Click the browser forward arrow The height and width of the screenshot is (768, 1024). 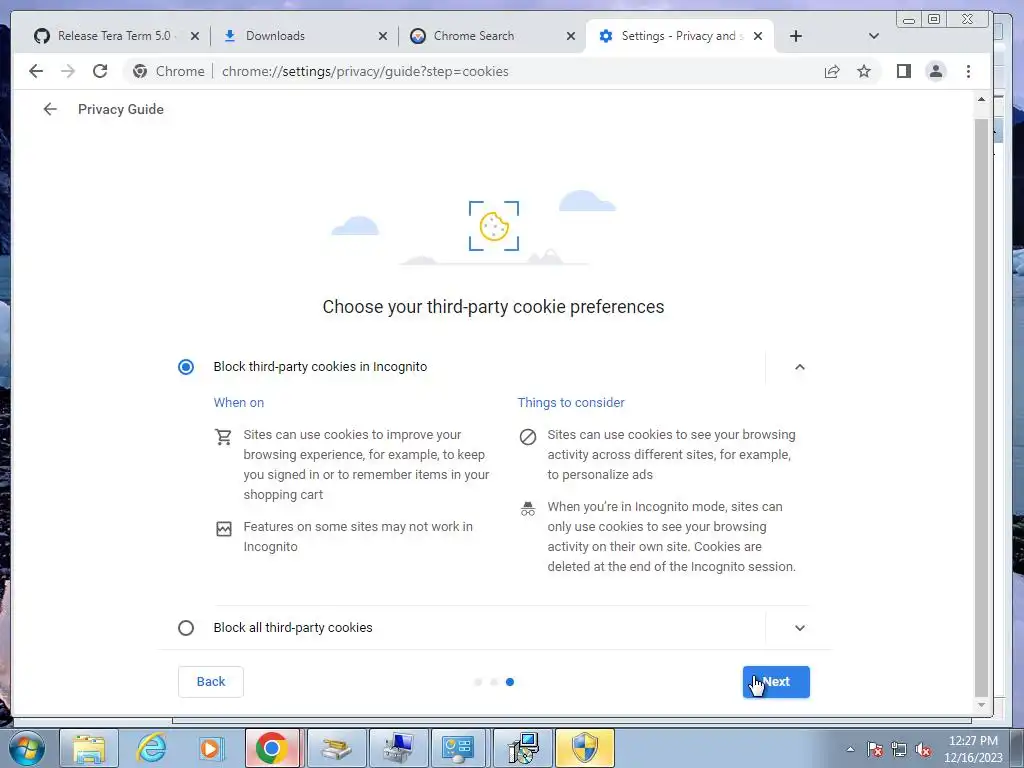68,71
